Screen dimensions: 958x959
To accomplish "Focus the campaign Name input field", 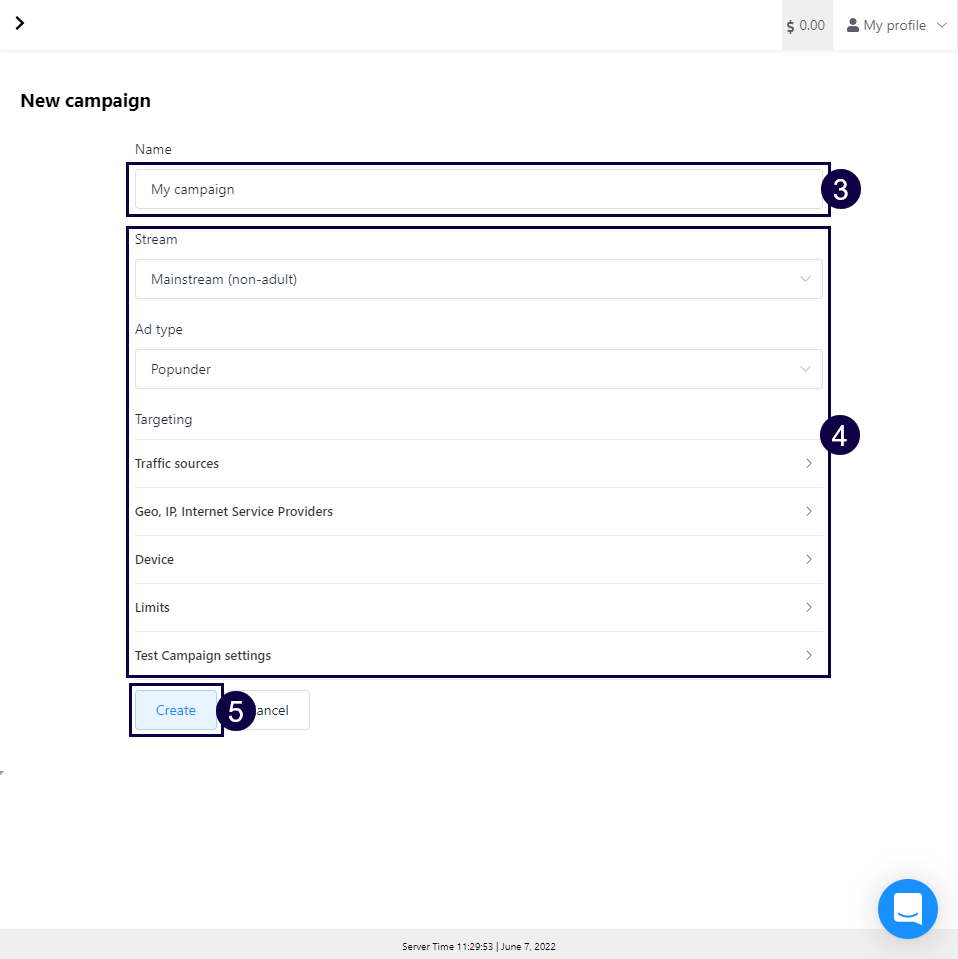I will click(x=478, y=189).
